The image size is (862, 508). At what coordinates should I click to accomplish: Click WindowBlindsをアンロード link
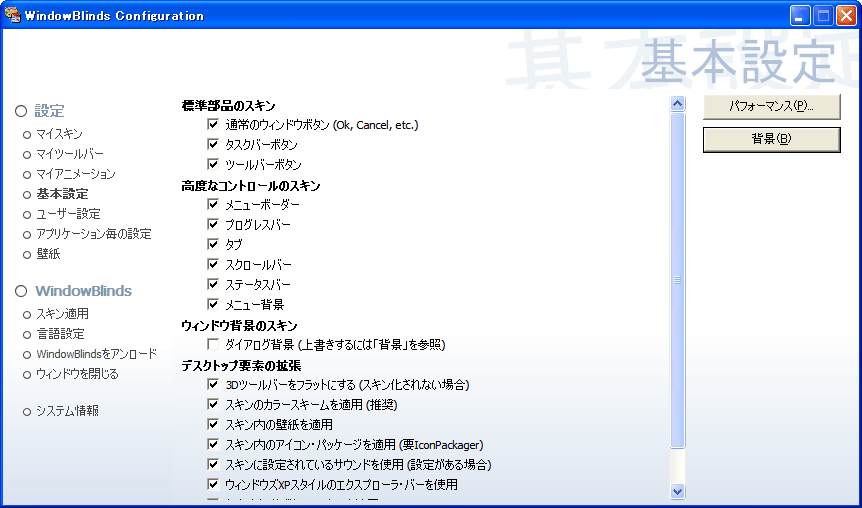97,354
